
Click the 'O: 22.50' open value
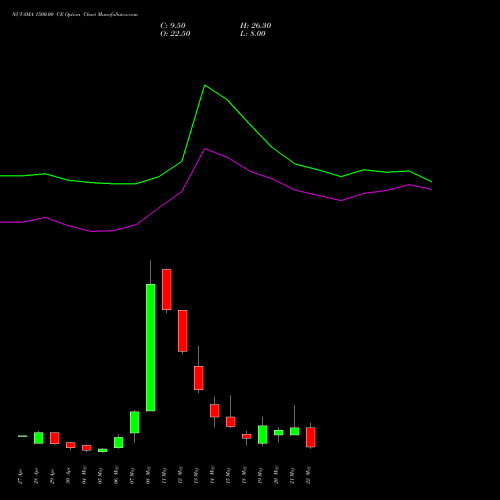(175, 34)
